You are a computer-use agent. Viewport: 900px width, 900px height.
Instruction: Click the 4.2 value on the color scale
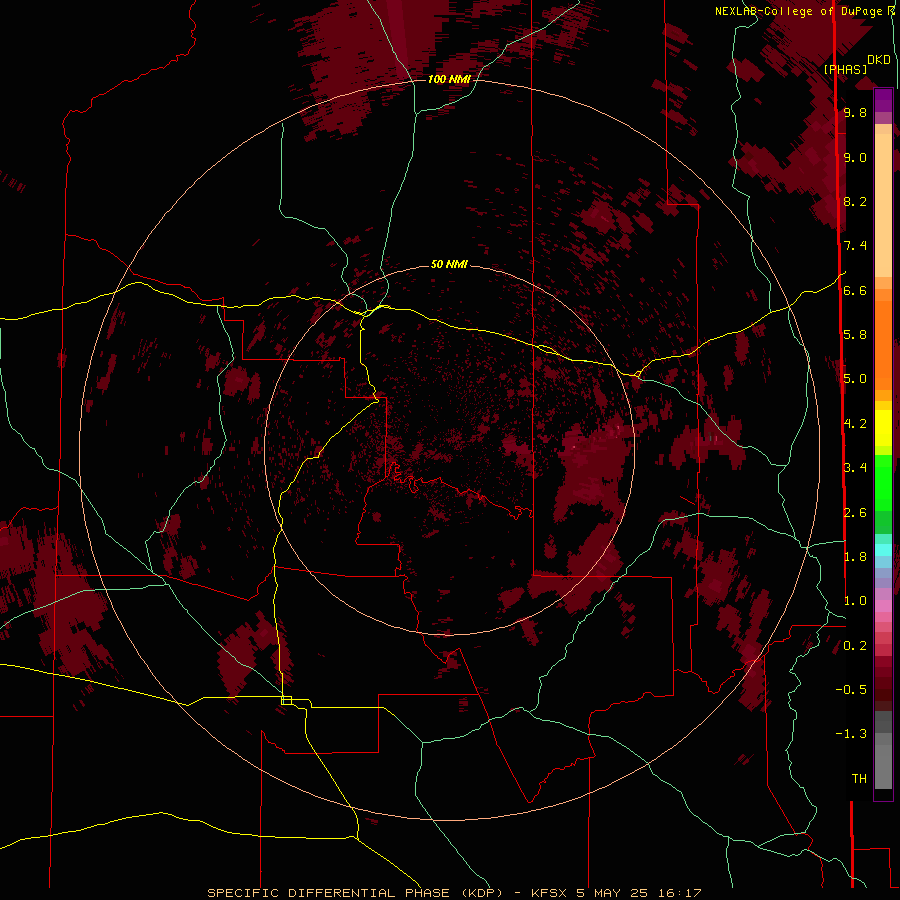[855, 424]
